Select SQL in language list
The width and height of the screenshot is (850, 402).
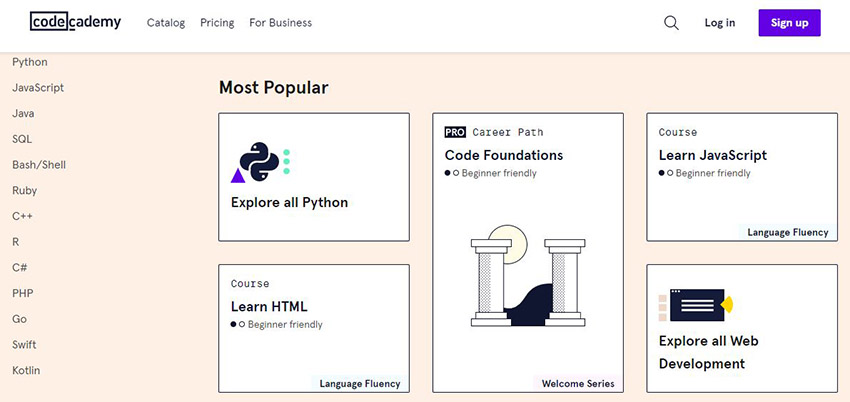[x=22, y=139]
